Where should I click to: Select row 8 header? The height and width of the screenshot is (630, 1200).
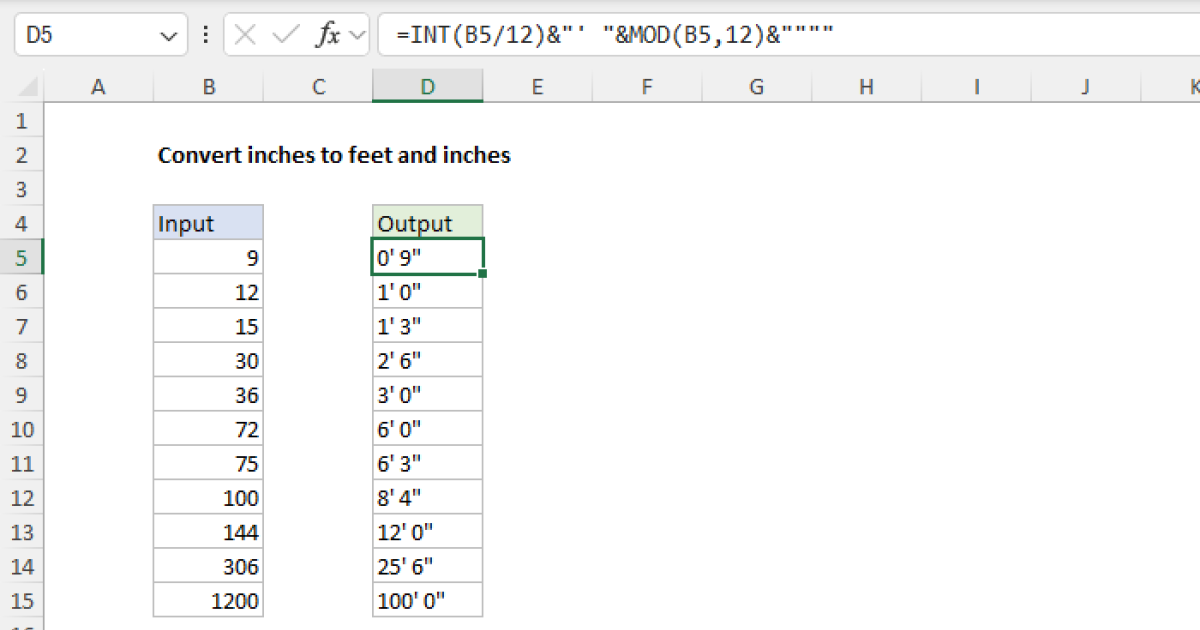(22, 360)
